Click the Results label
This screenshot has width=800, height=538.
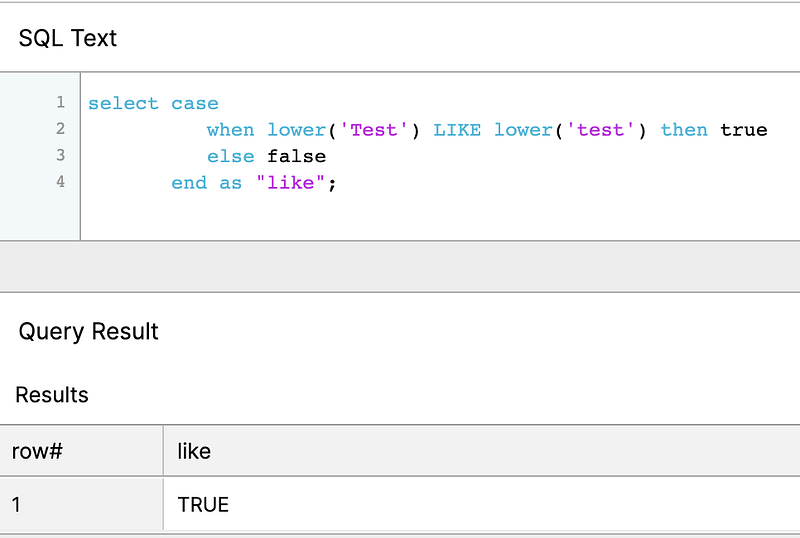[52, 395]
